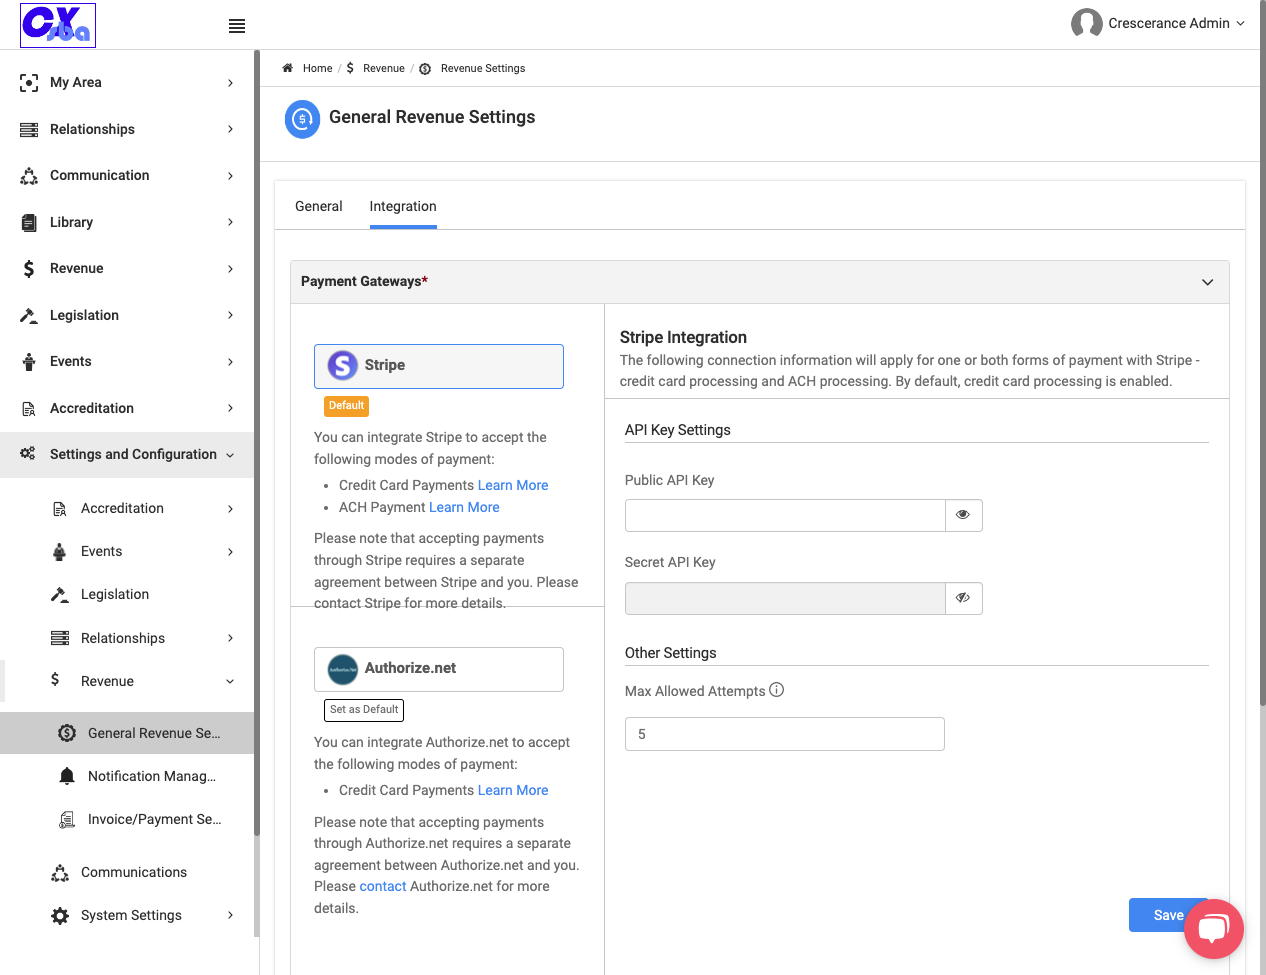Click the Notification Management bell icon

(67, 776)
